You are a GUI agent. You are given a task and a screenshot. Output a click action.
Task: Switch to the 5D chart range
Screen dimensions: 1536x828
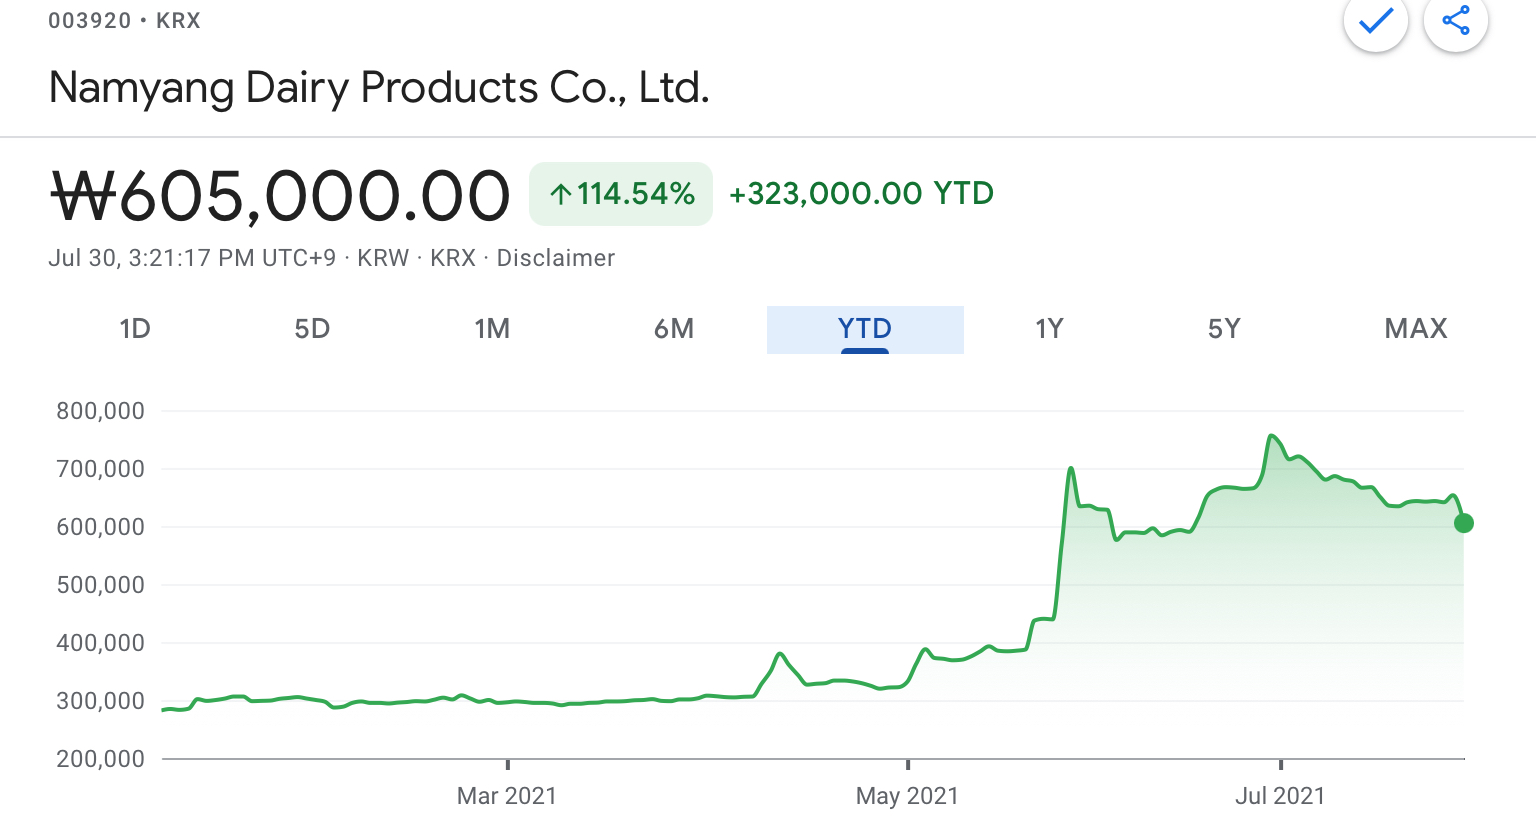[x=312, y=329]
